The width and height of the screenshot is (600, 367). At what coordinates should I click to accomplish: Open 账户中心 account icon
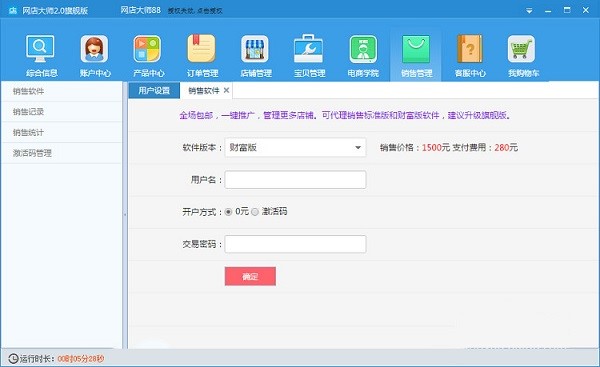pos(95,49)
